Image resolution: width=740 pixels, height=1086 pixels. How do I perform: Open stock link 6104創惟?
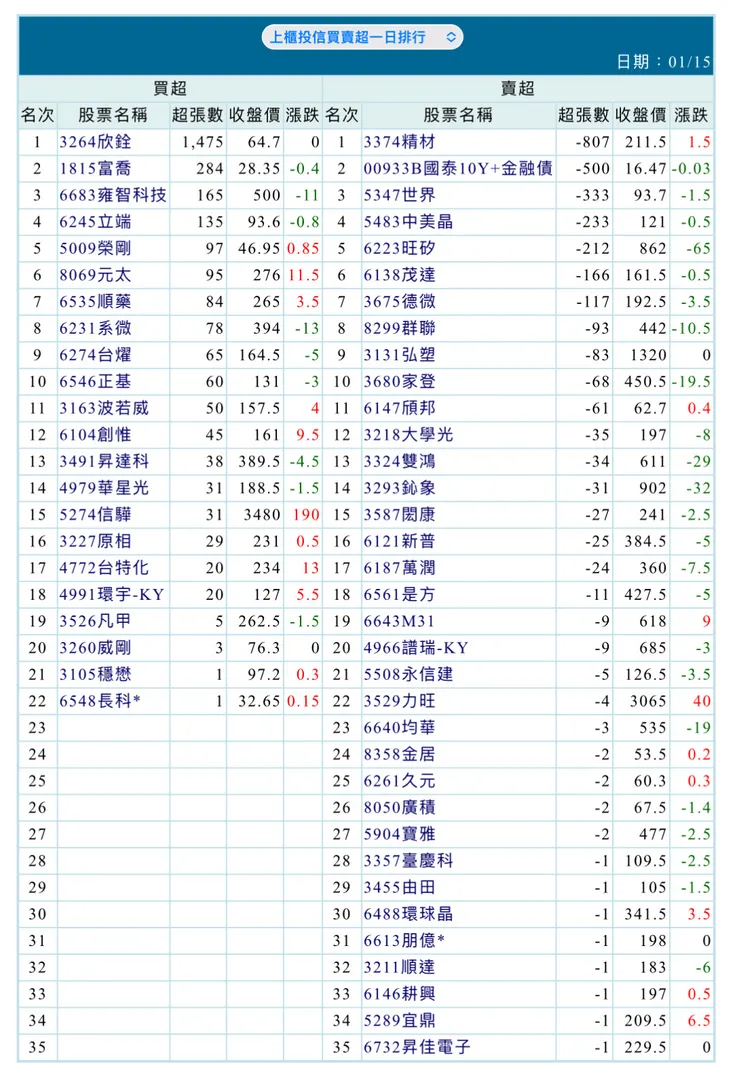[x=95, y=435]
